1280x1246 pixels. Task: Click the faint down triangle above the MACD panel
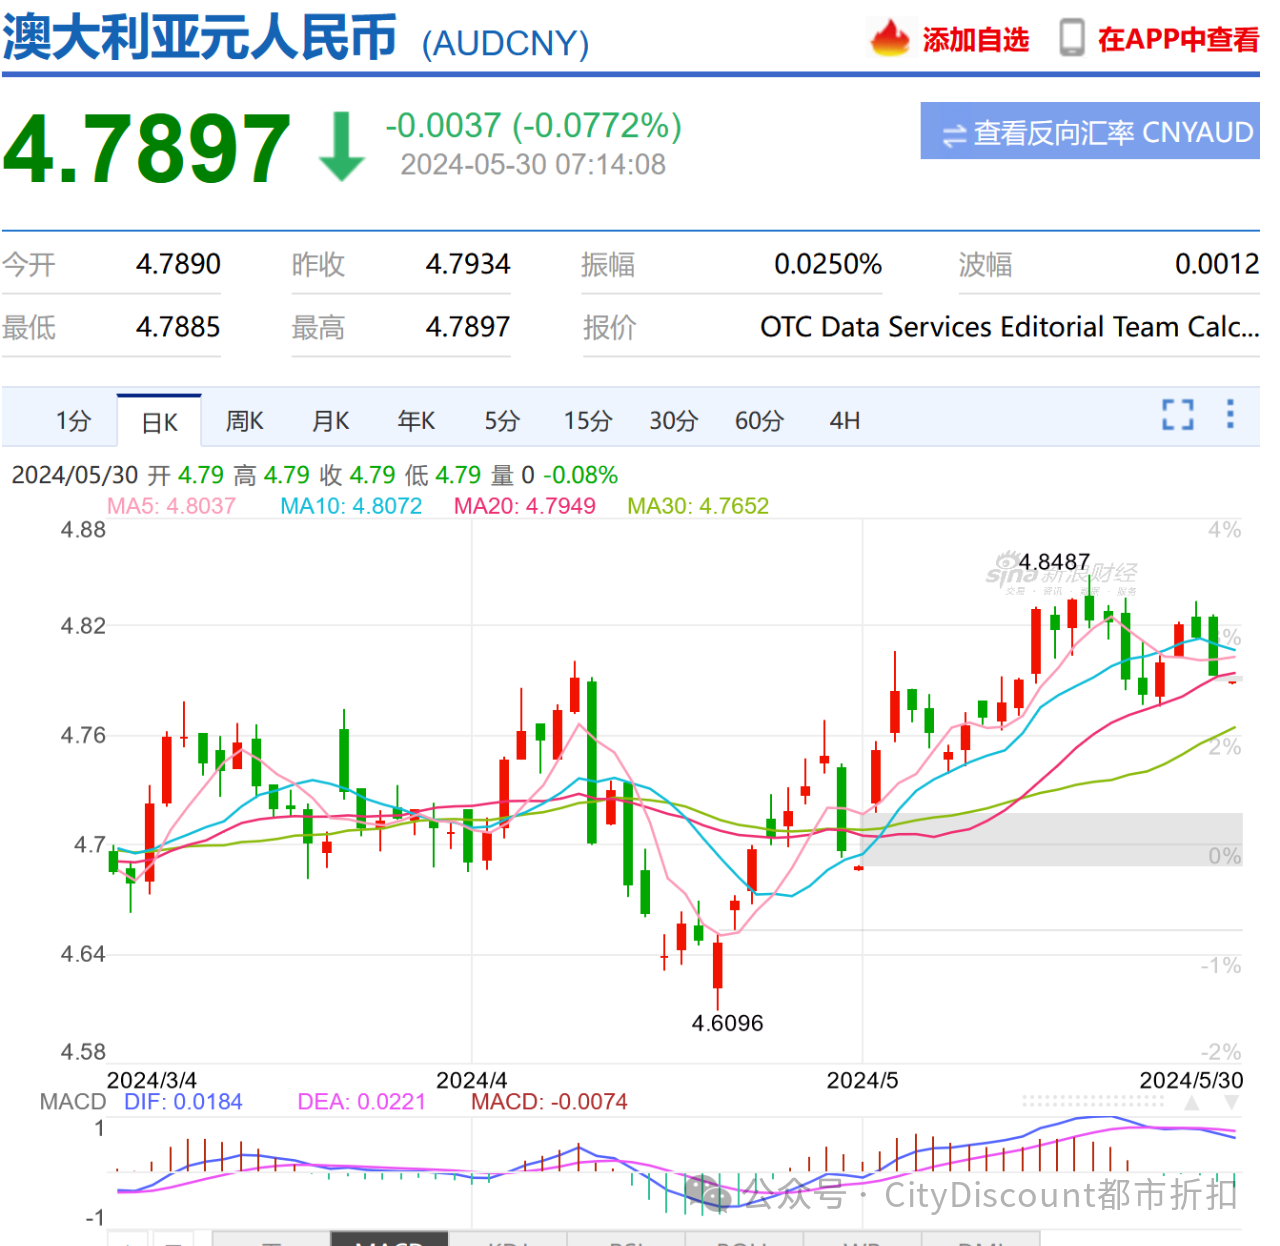point(1232,1102)
